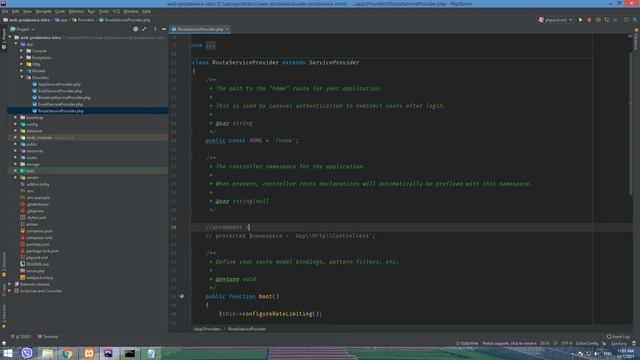This screenshot has height=360, width=640.
Task: Open the command prompt window from taskbar
Action: (x=130, y=353)
